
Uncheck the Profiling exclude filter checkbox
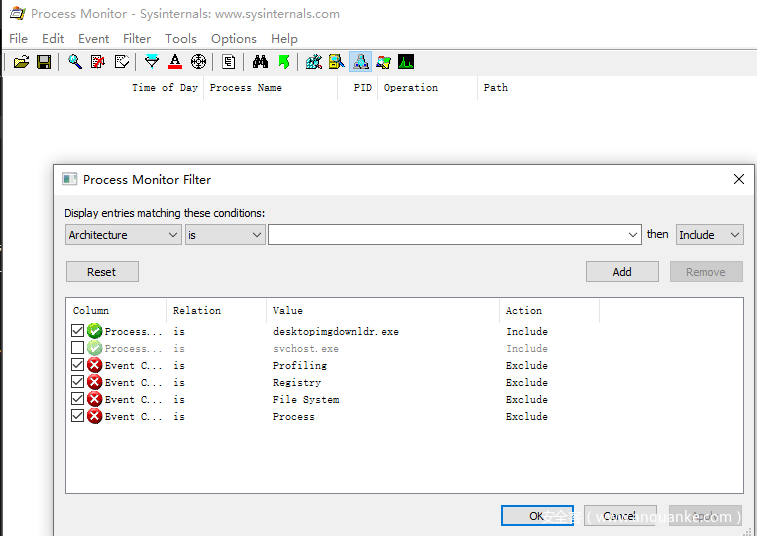pos(78,365)
